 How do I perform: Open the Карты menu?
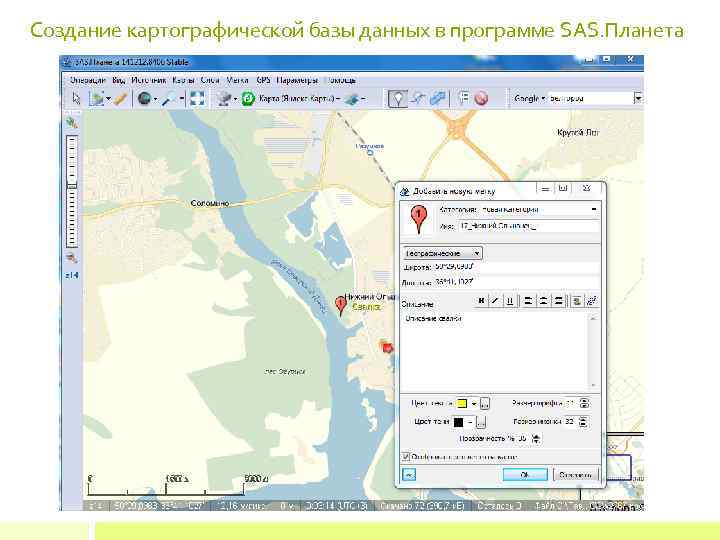click(x=183, y=80)
